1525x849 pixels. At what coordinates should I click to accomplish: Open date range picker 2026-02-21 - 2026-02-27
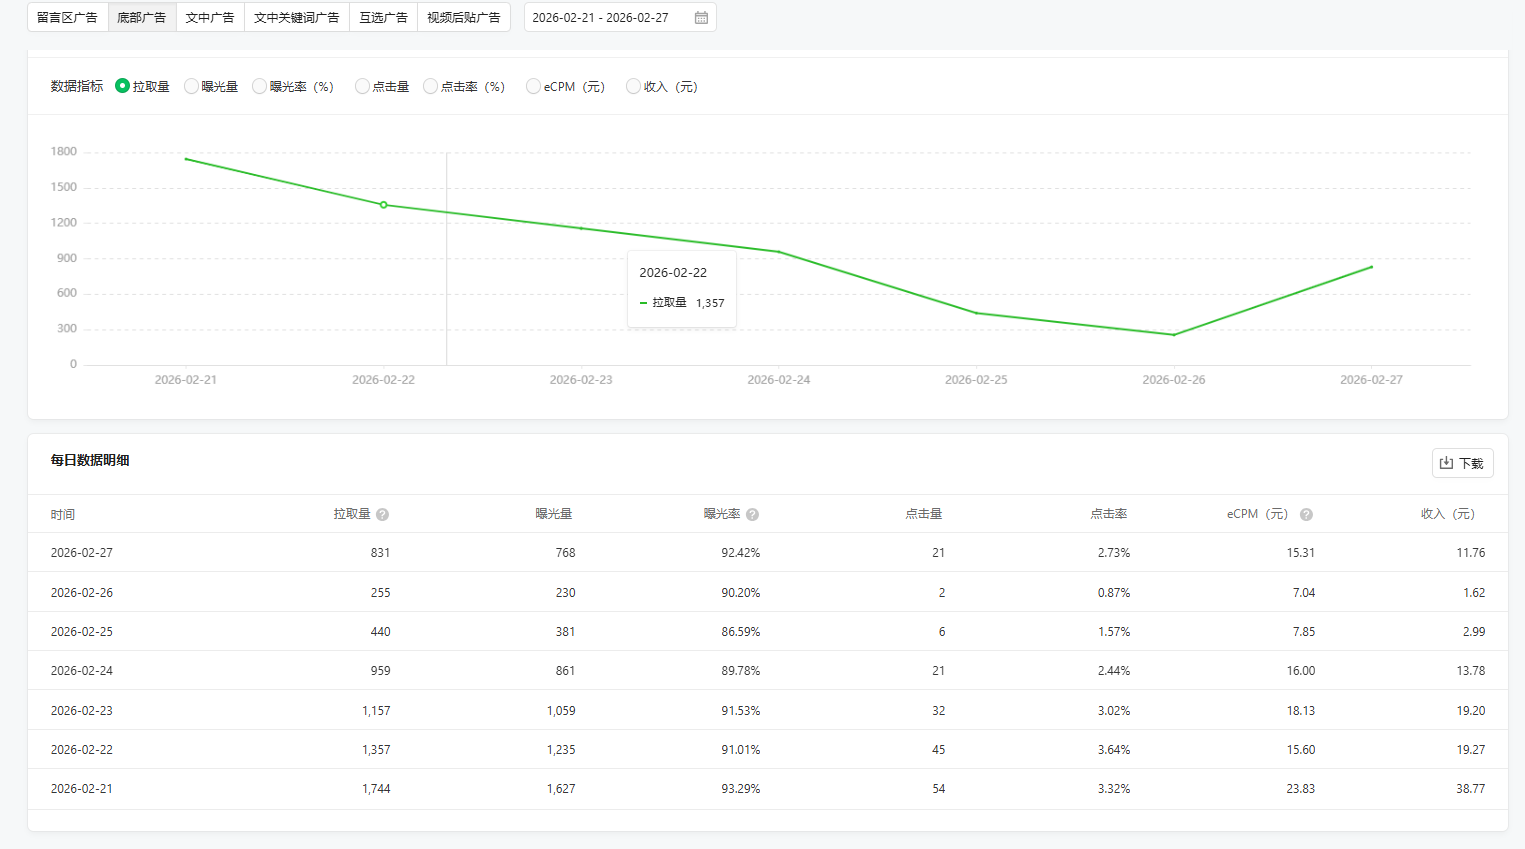[x=608, y=18]
